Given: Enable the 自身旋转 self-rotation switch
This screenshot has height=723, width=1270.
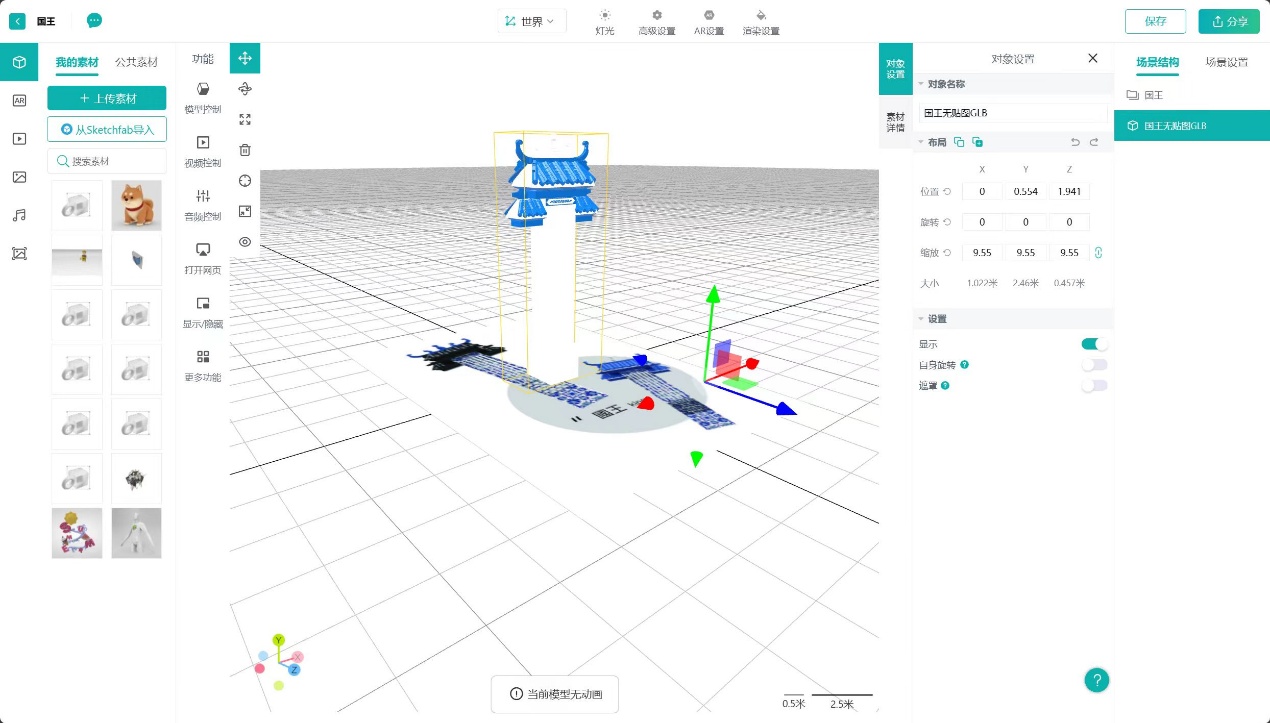Looking at the screenshot, I should [1094, 365].
